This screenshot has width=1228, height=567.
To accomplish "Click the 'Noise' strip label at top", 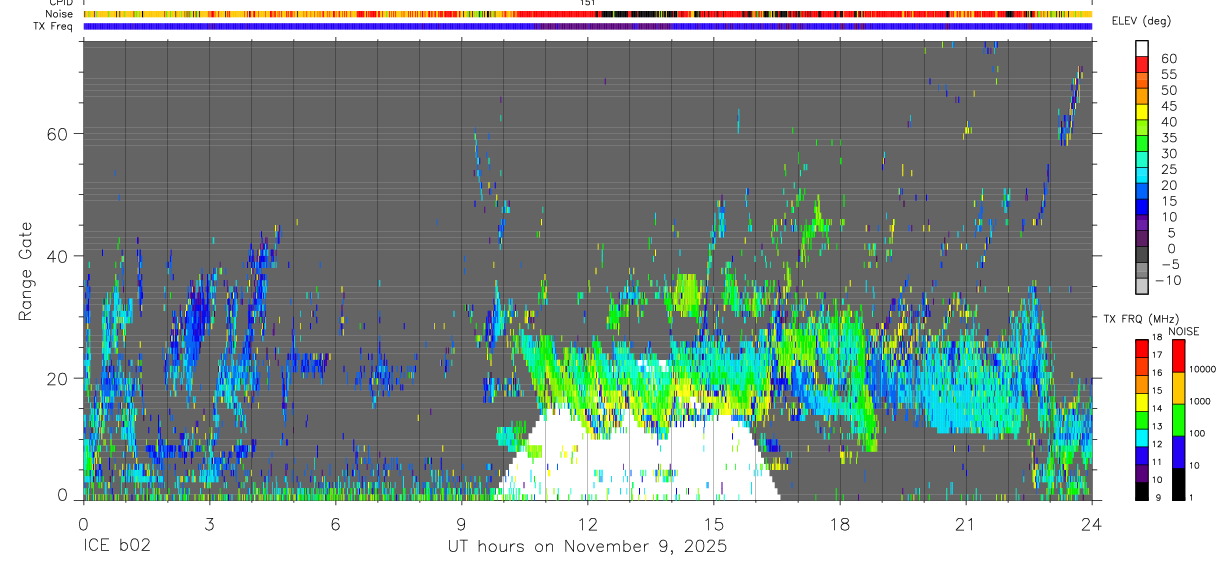I will (59, 14).
